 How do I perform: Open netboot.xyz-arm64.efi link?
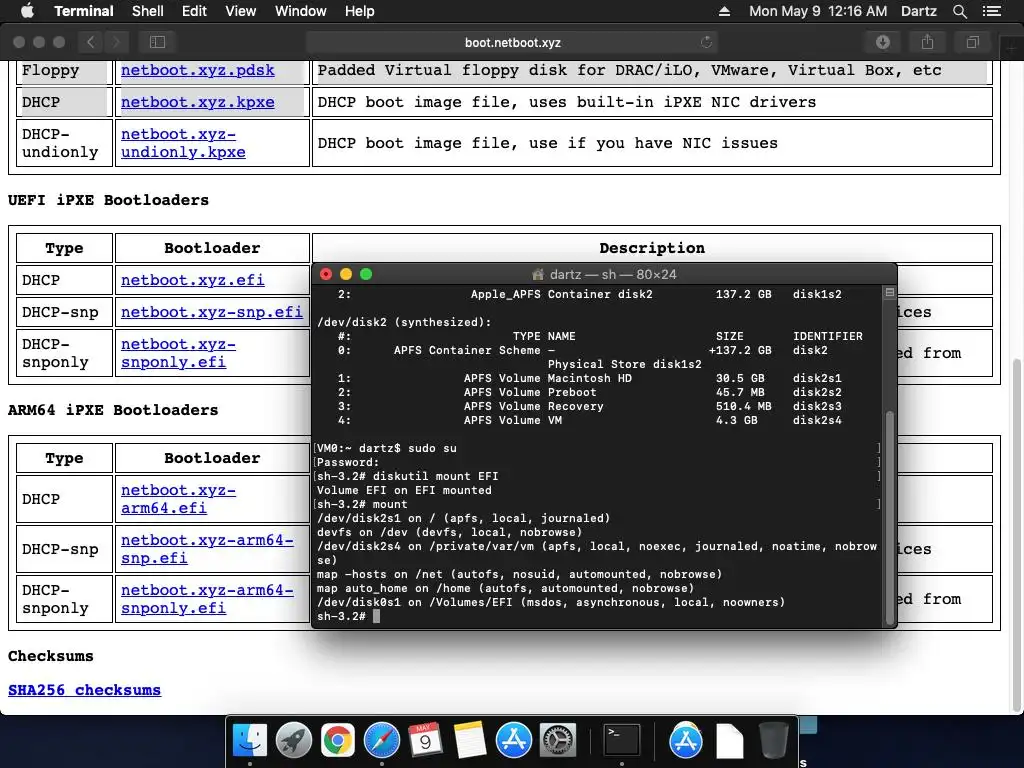point(178,499)
